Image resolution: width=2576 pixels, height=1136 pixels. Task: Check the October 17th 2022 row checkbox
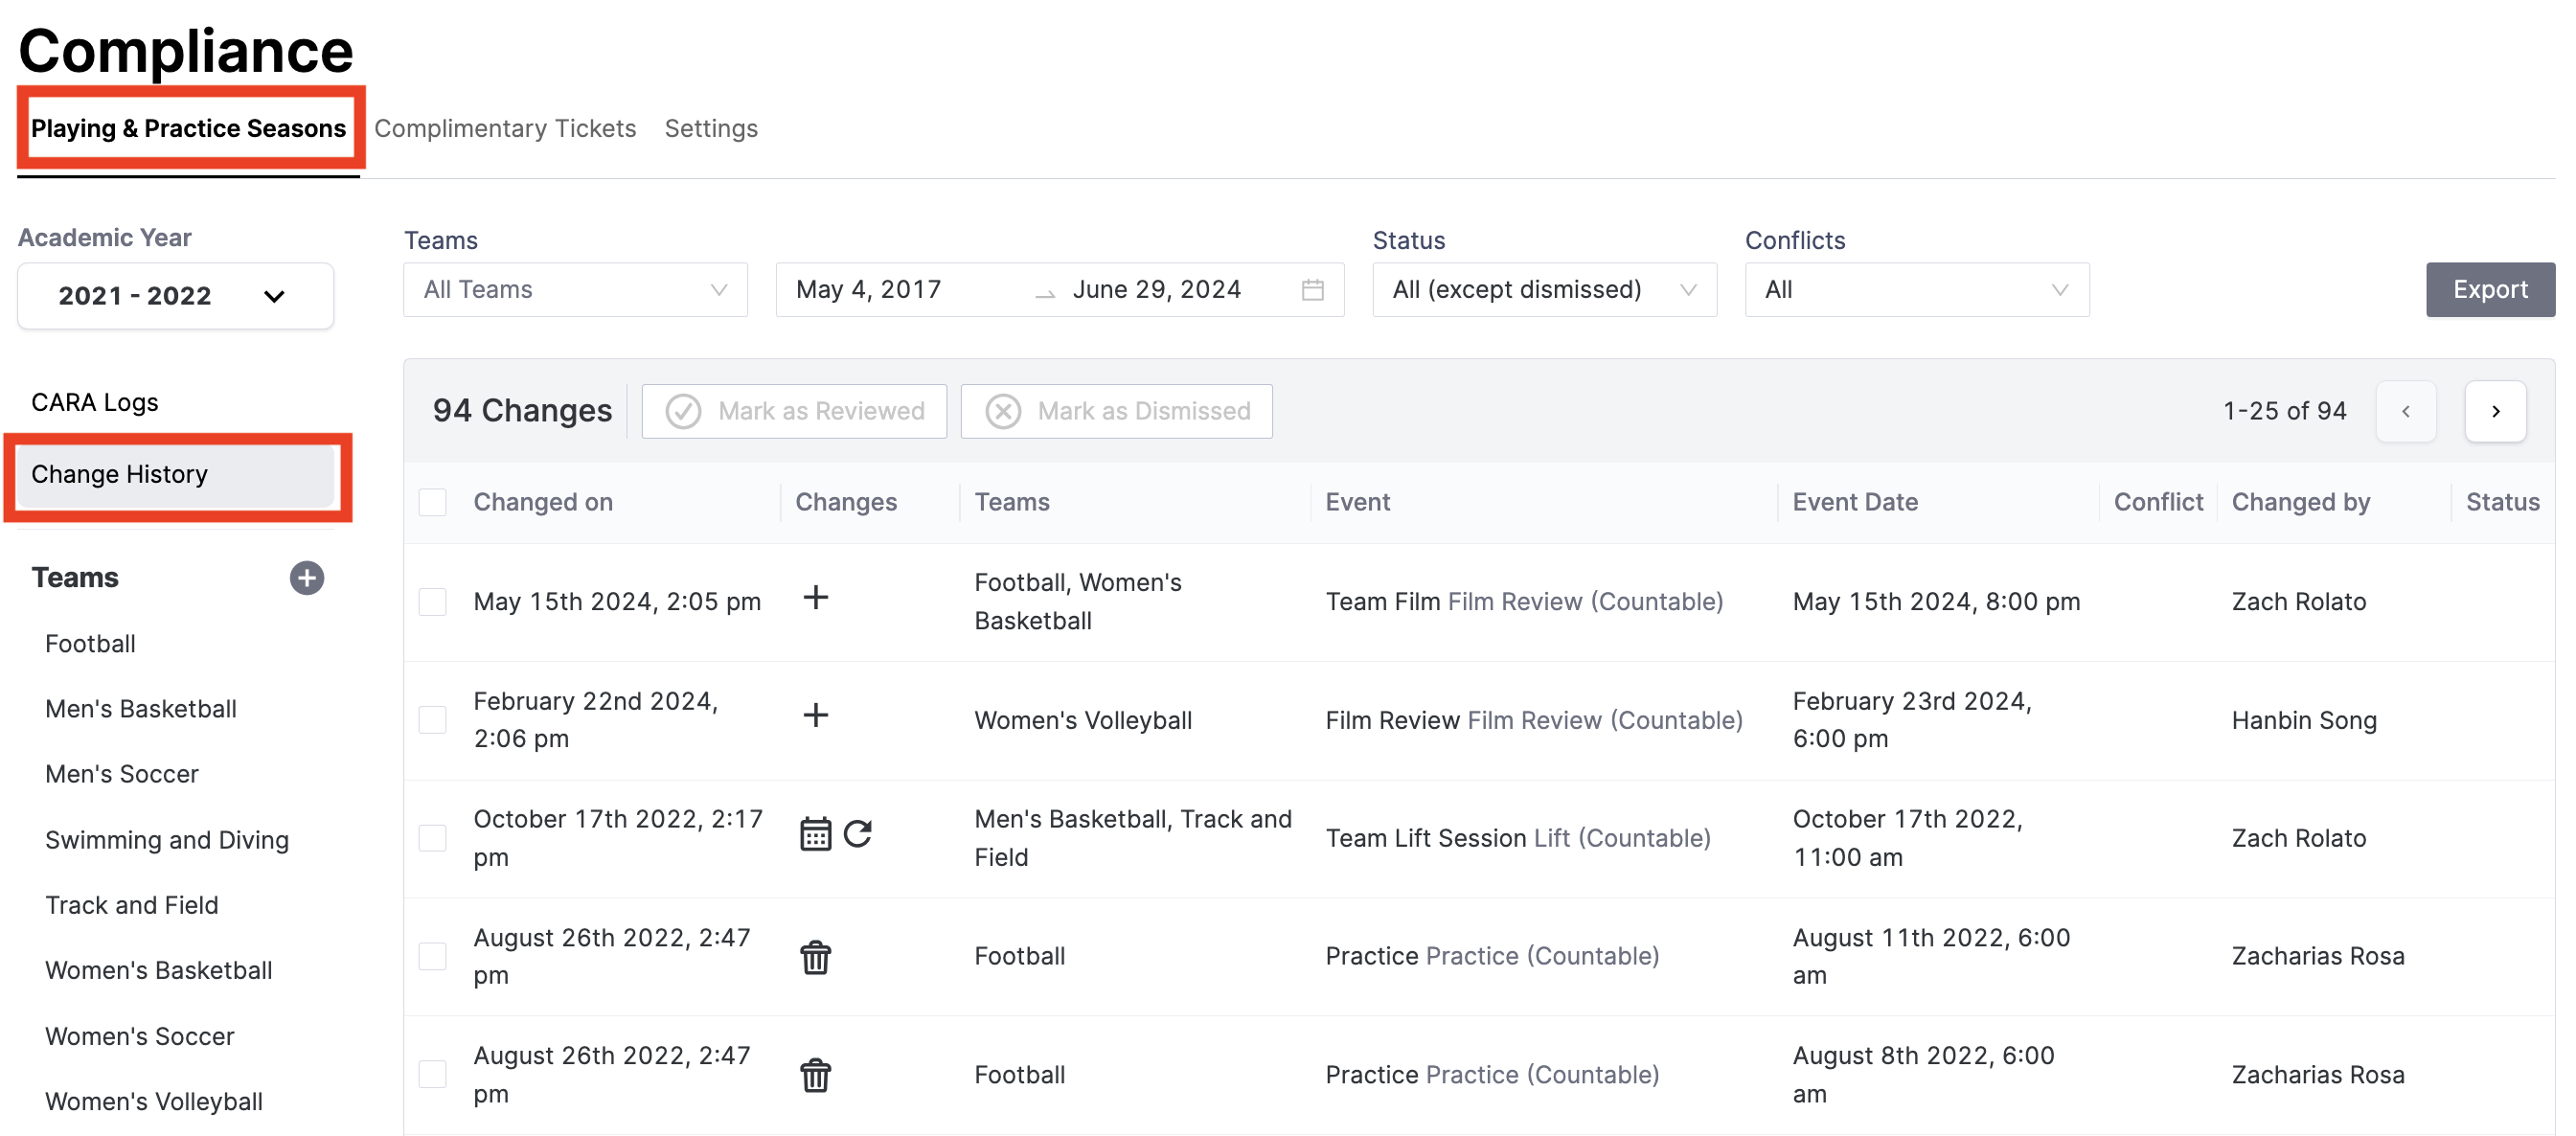pyautogui.click(x=433, y=838)
